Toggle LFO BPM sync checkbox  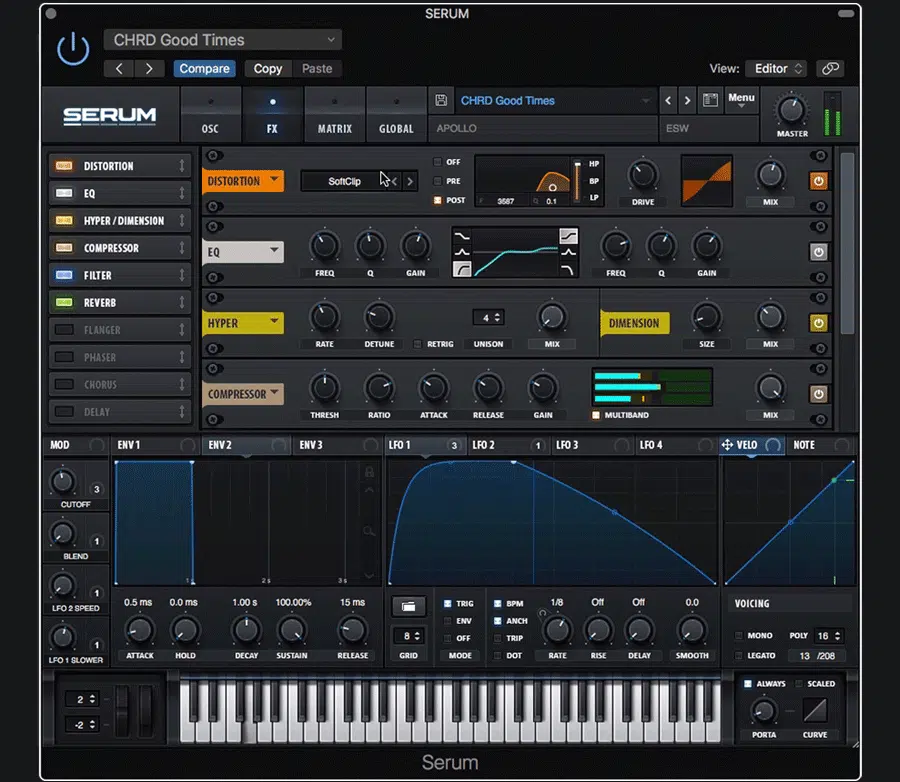(498, 603)
